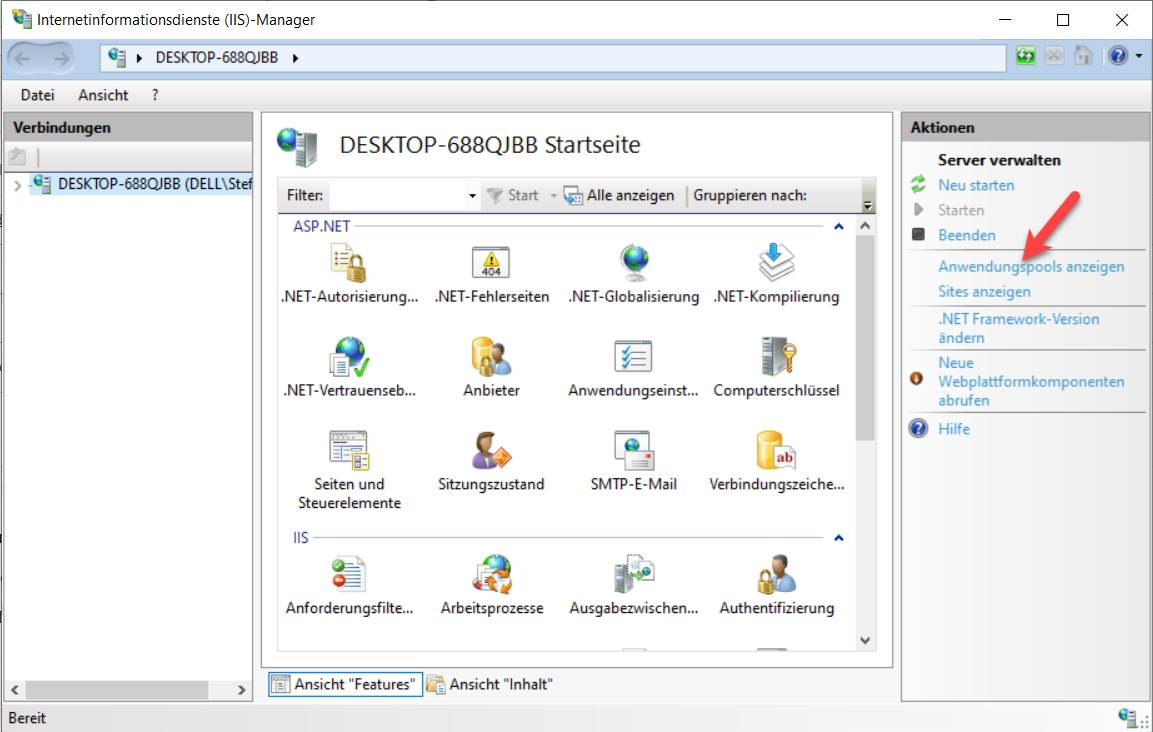Collapse the IIS group section
This screenshot has height=732, width=1153.
[839, 538]
